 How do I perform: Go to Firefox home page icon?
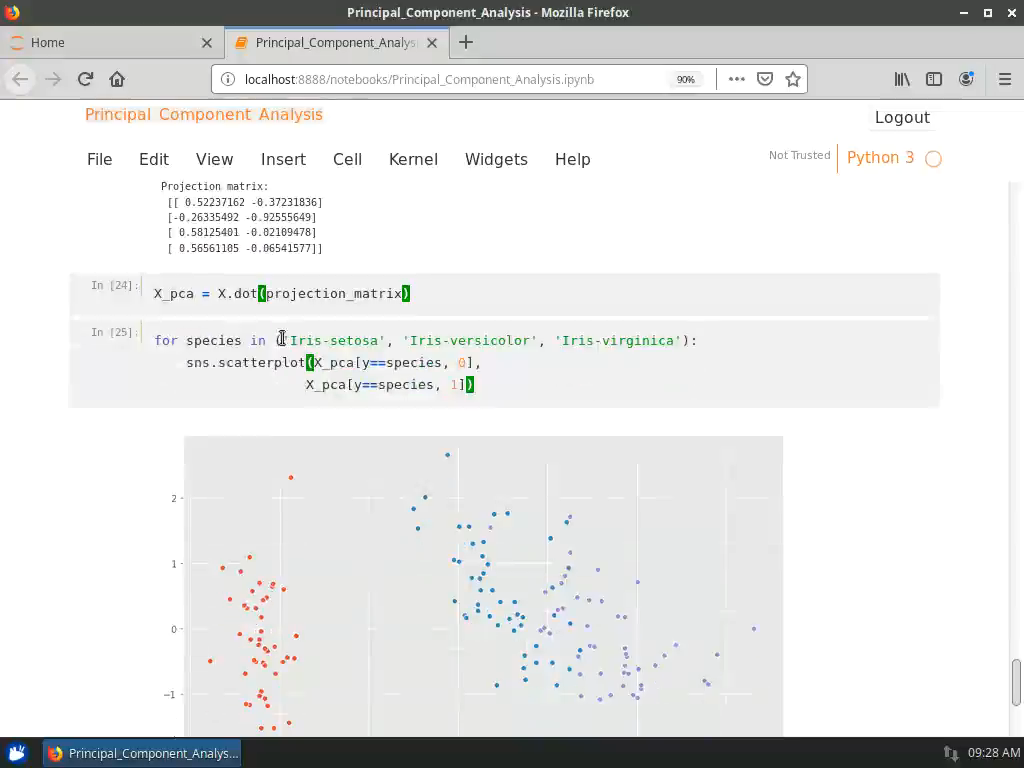click(x=117, y=79)
